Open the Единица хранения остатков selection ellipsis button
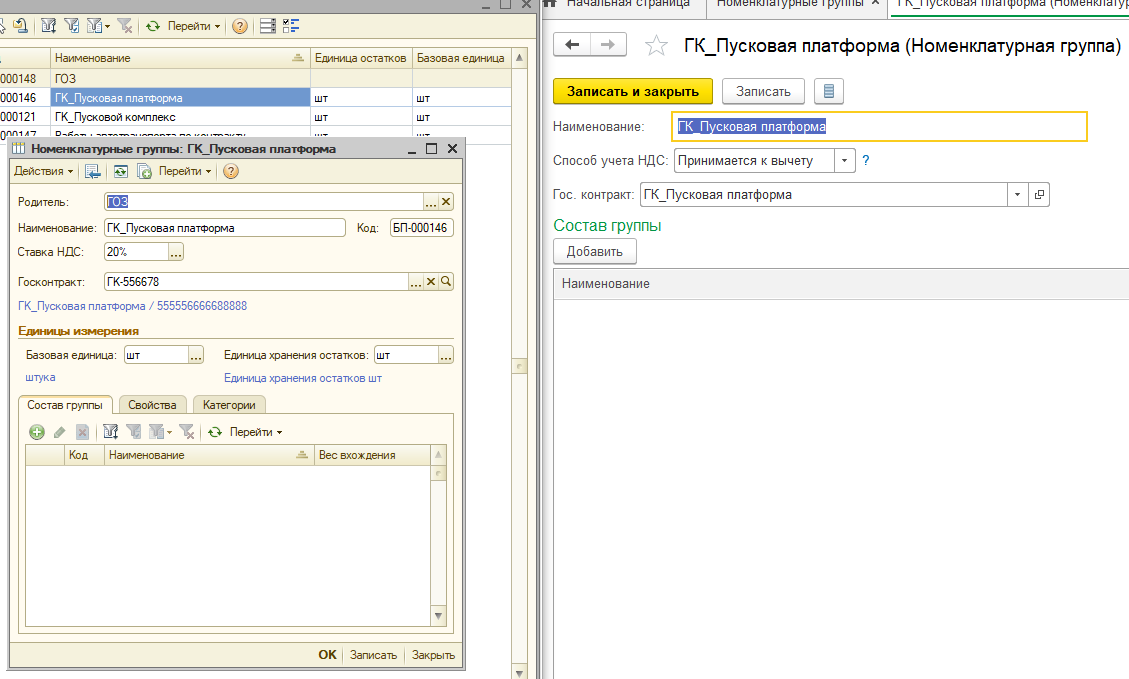The image size is (1129, 679). (446, 356)
